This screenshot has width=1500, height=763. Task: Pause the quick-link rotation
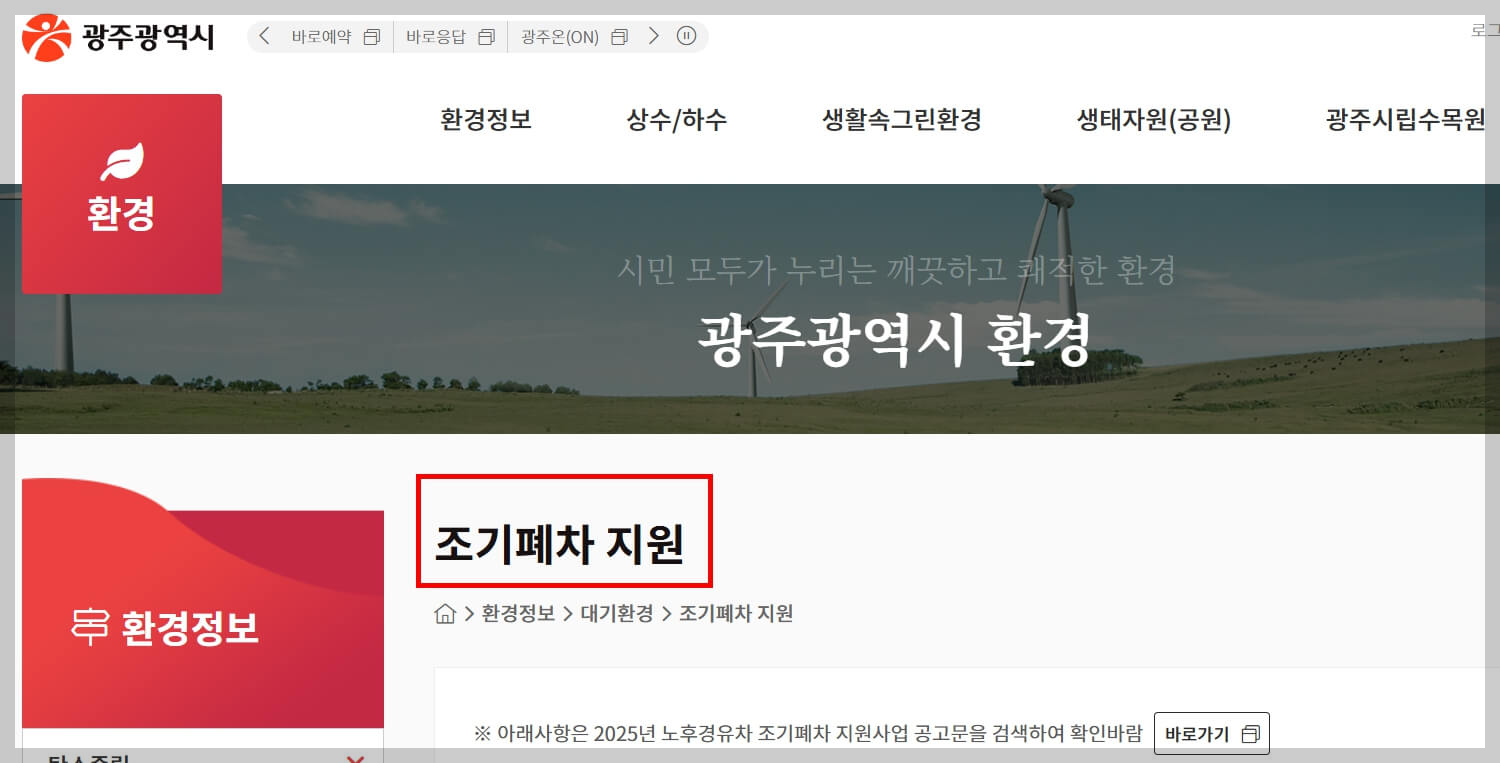pyautogui.click(x=686, y=37)
